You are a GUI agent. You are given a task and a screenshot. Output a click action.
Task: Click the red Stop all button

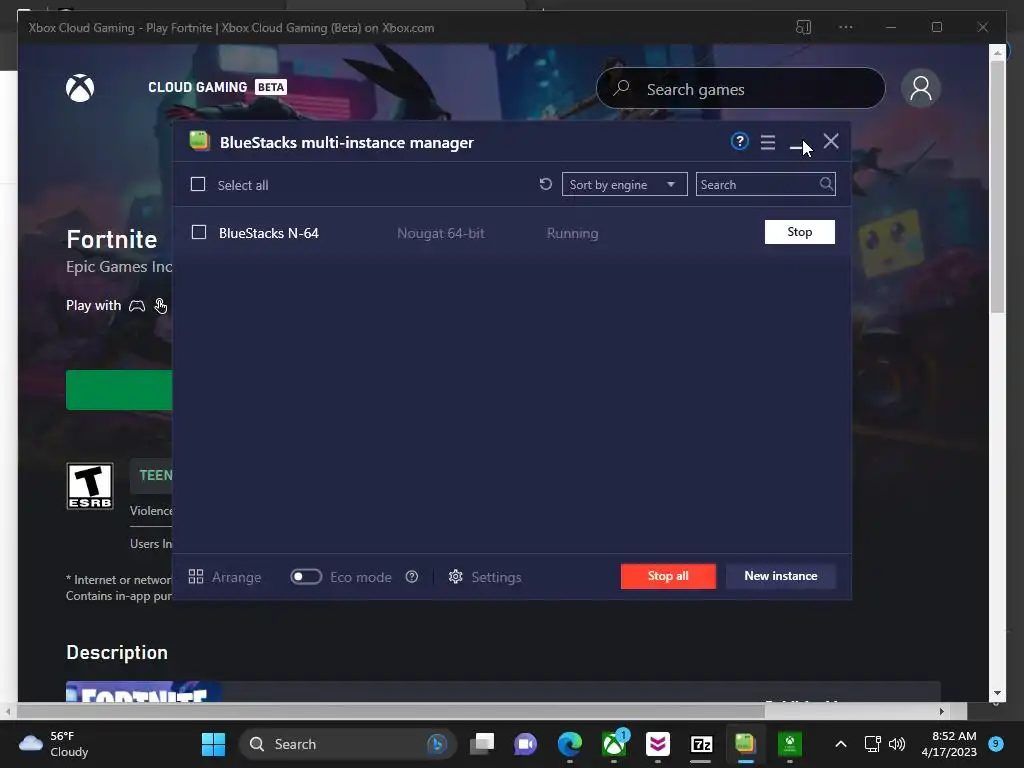[x=668, y=576]
